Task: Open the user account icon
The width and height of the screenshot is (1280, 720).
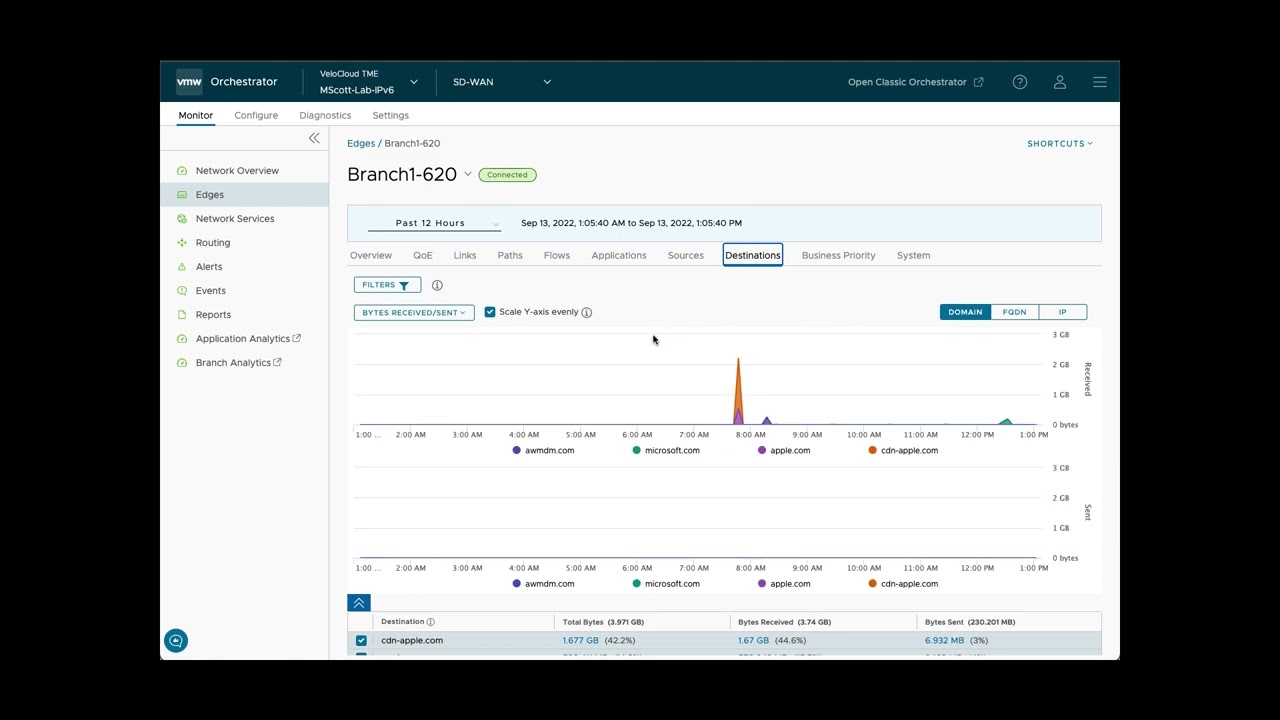Action: pyautogui.click(x=1060, y=82)
